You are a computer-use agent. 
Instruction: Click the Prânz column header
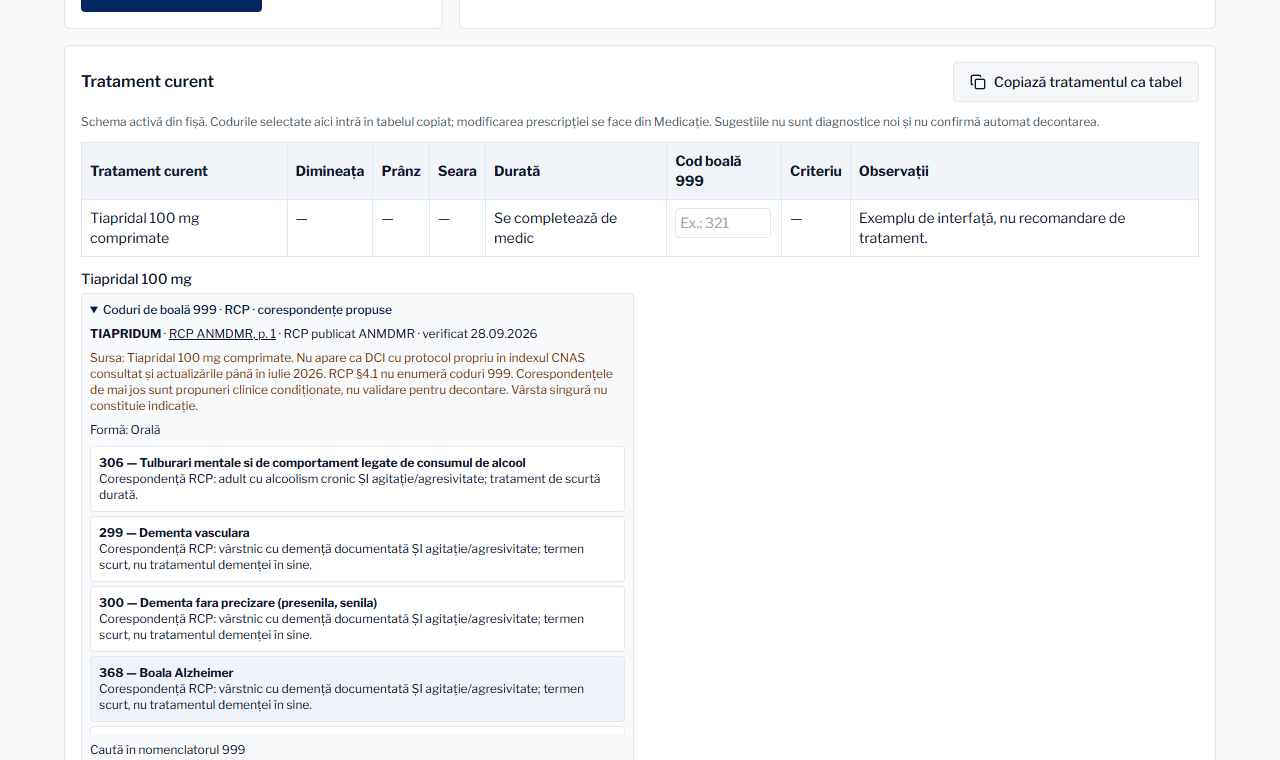(401, 171)
